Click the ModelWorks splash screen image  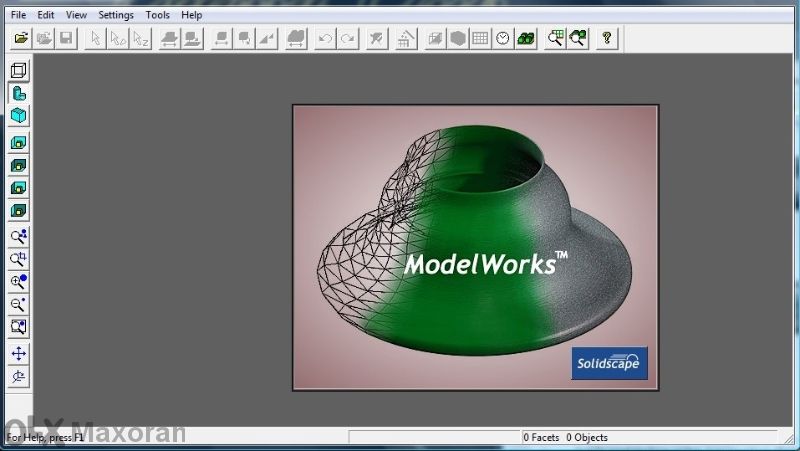476,248
